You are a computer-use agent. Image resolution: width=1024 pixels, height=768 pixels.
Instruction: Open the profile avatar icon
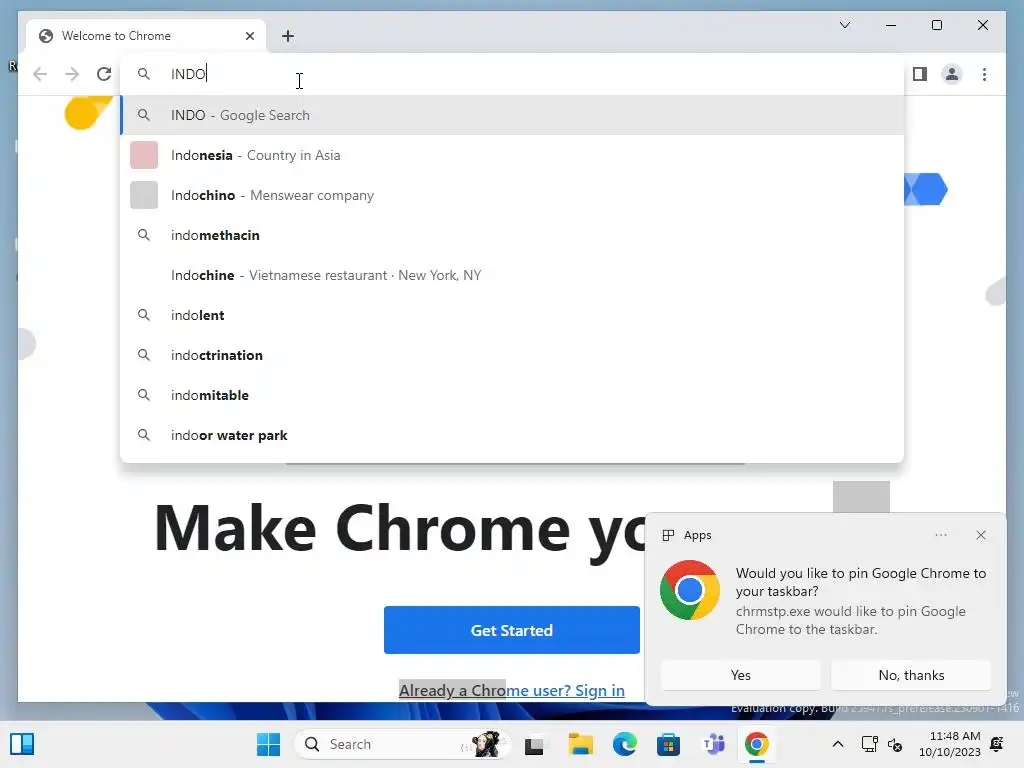(952, 74)
